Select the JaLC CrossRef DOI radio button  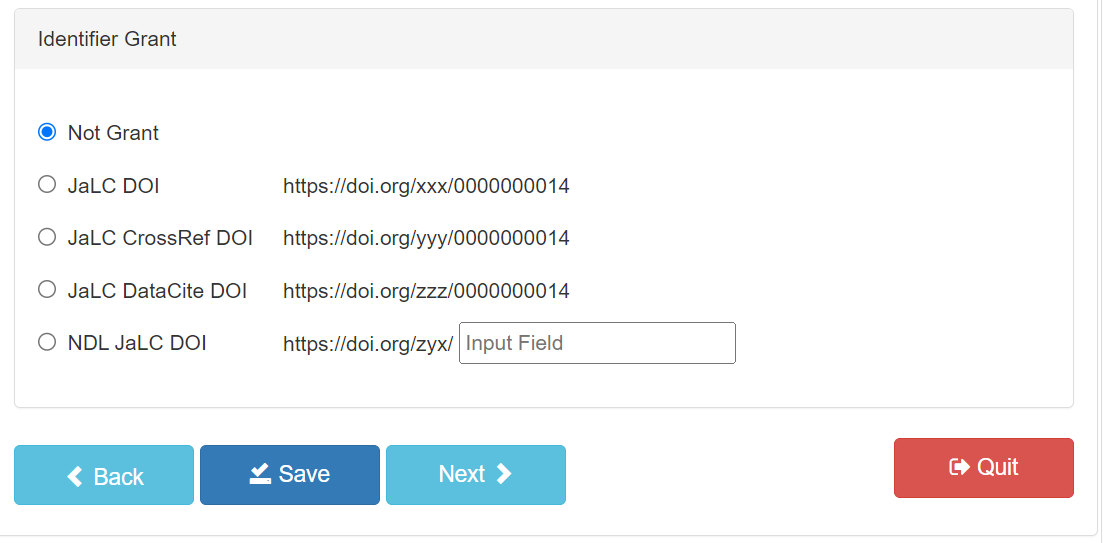(x=47, y=237)
